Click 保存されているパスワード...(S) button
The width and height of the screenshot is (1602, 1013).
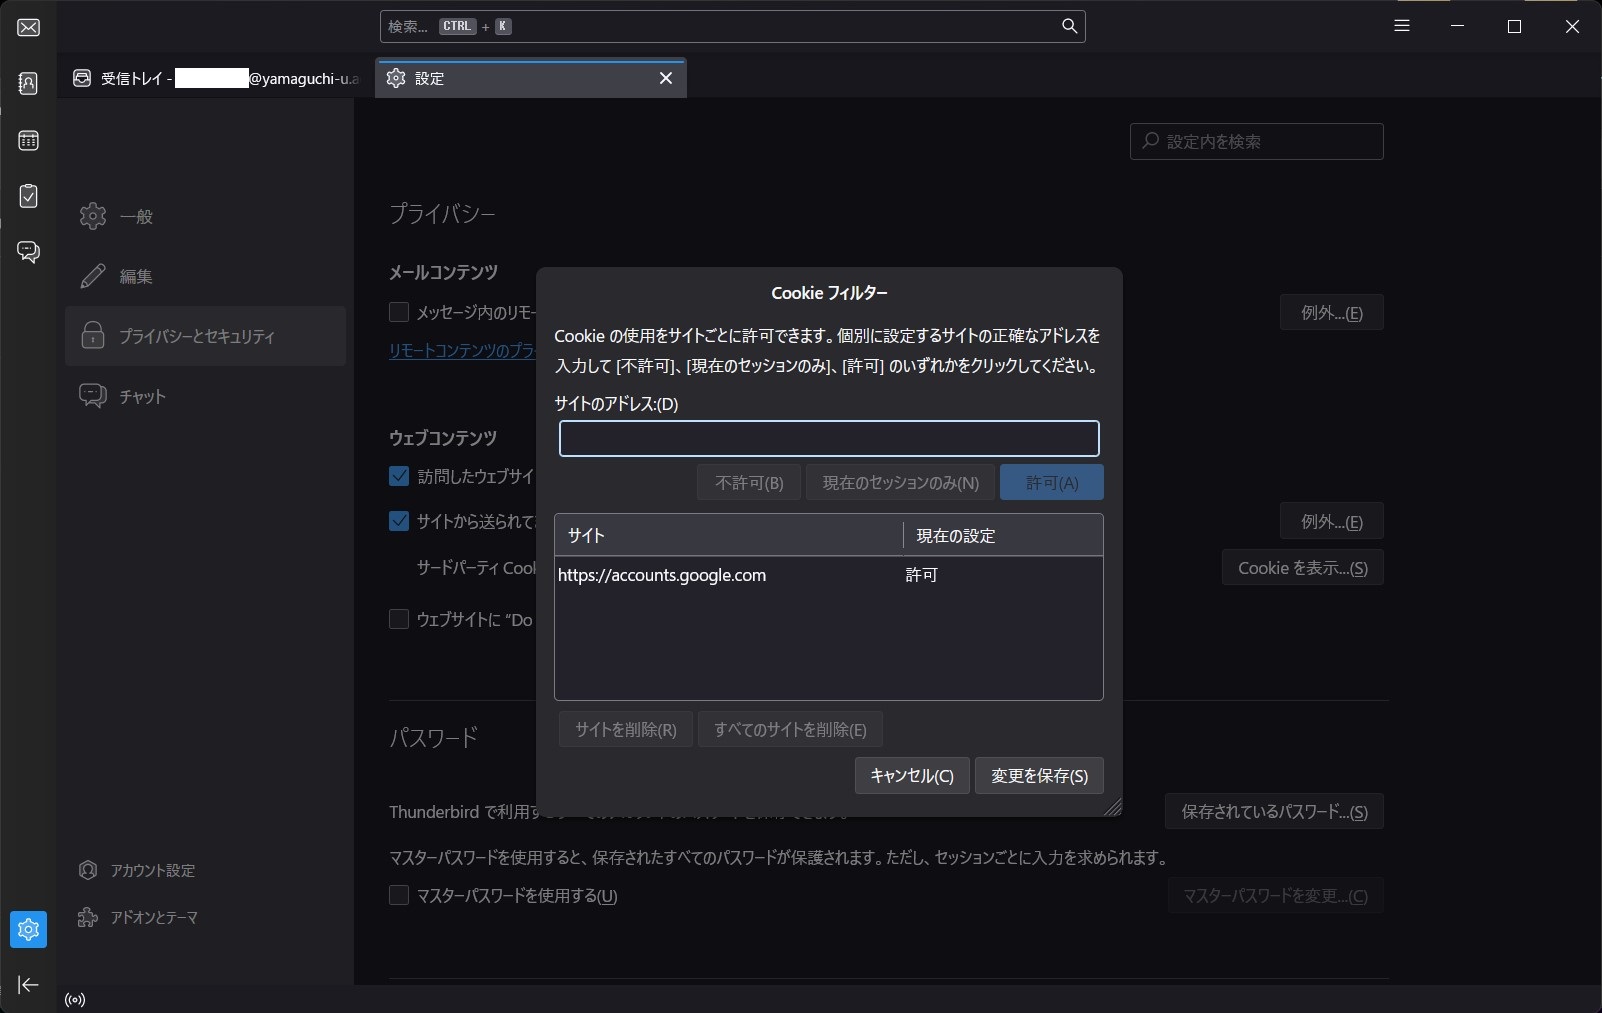point(1274,812)
